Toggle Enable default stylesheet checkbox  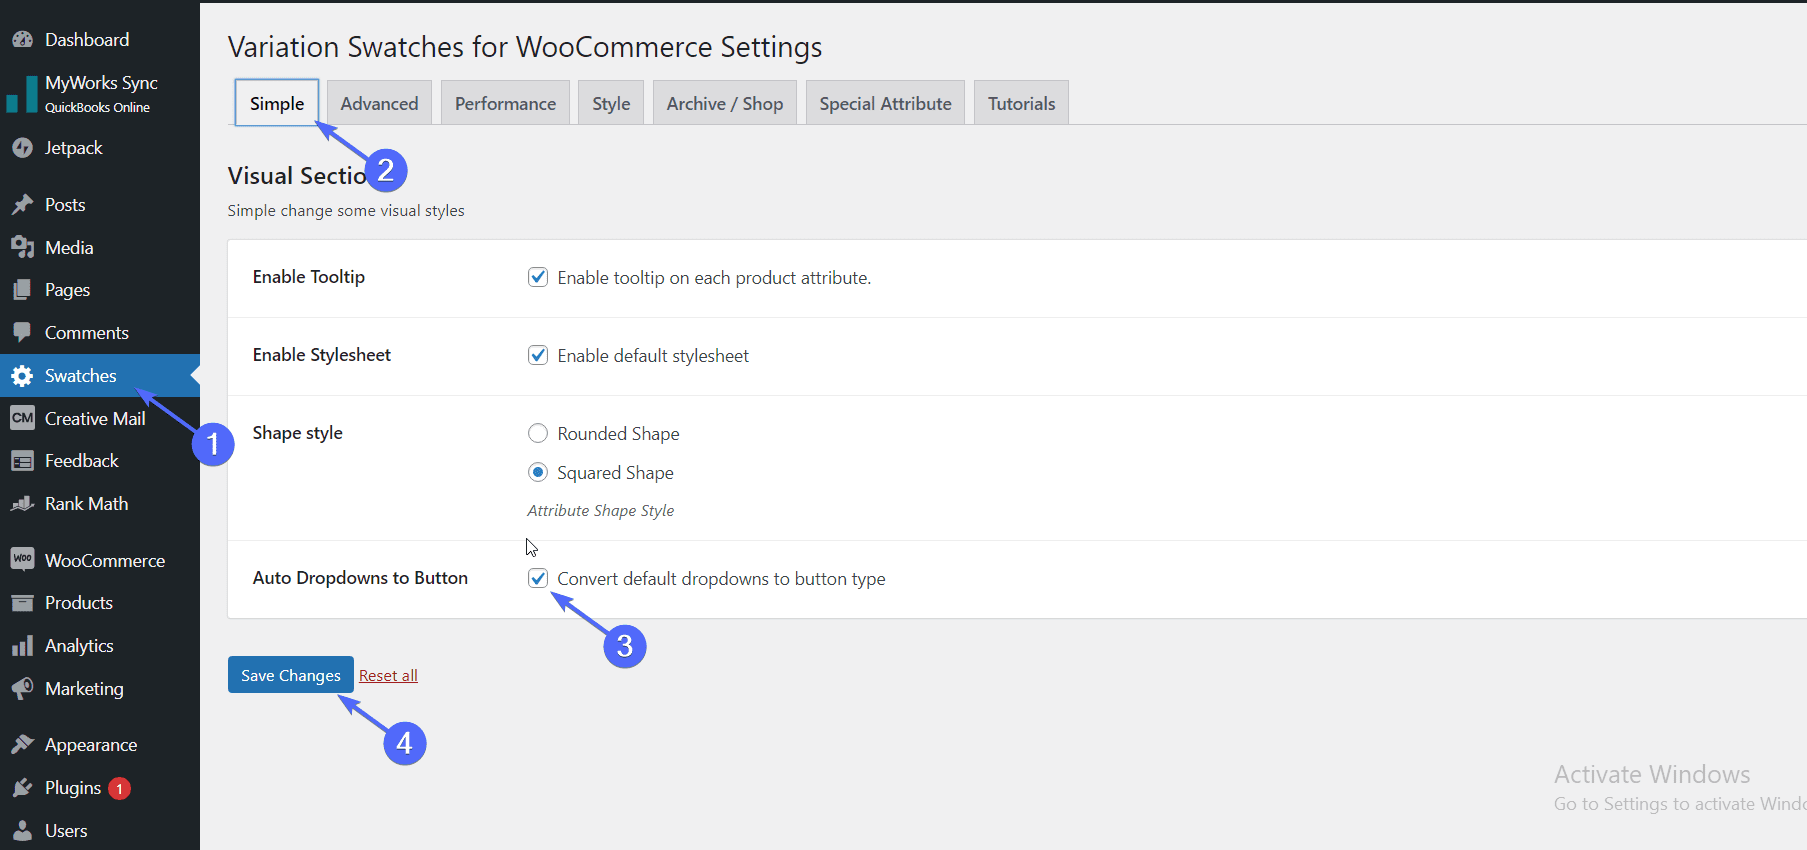(x=538, y=355)
